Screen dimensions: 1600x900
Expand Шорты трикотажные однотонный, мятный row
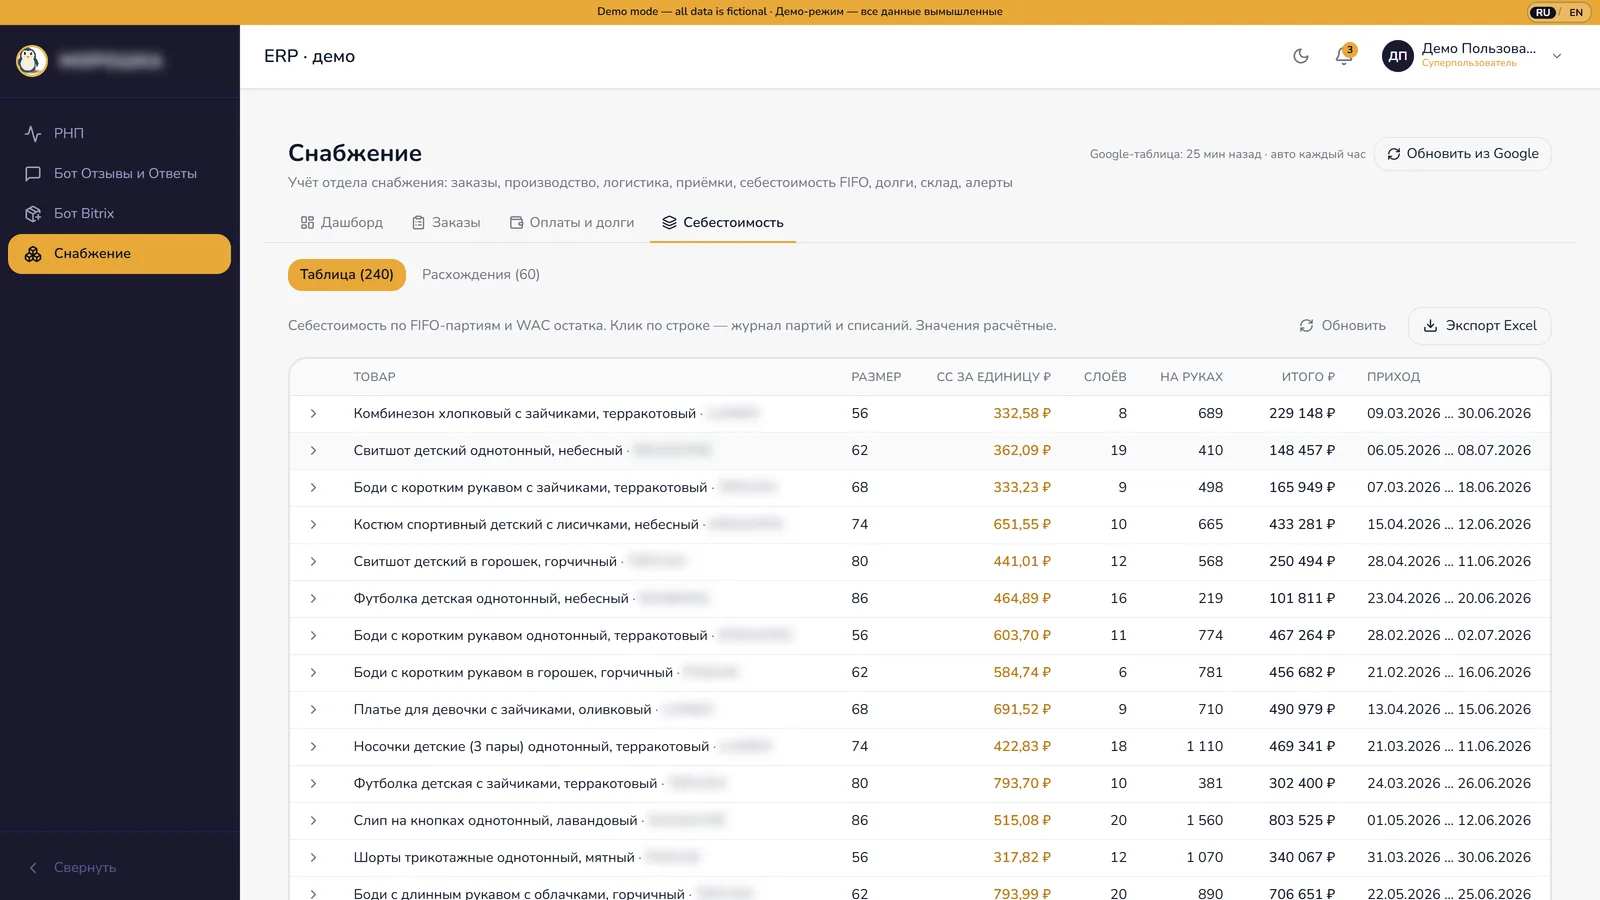313,857
